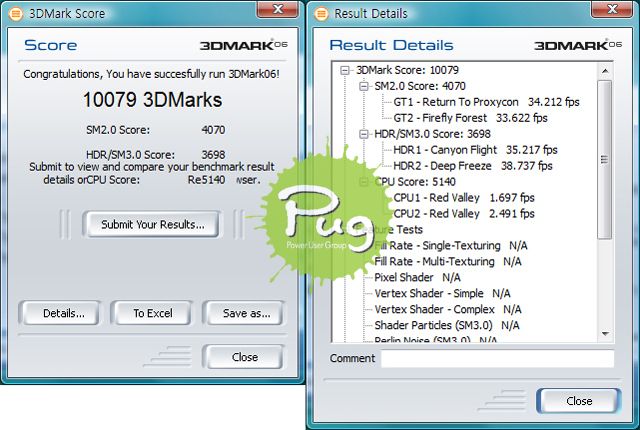Submit your benchmark results
This screenshot has width=640, height=430.
click(152, 224)
